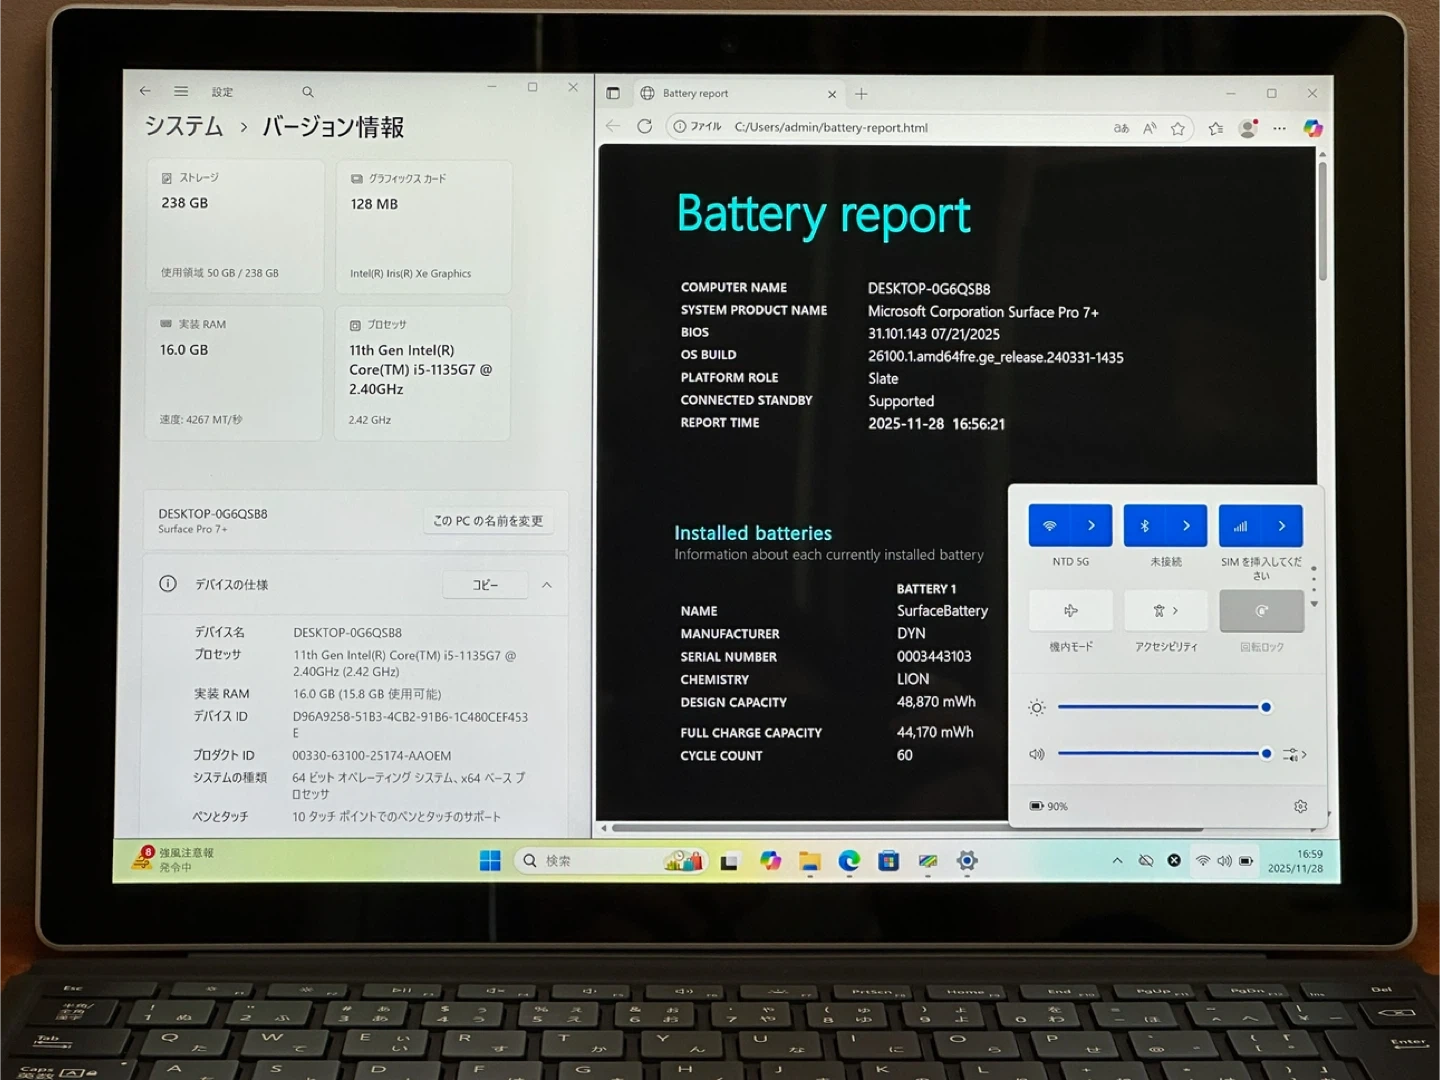
Task: Collapse the デバイスの仕様 section
Action: pyautogui.click(x=547, y=585)
